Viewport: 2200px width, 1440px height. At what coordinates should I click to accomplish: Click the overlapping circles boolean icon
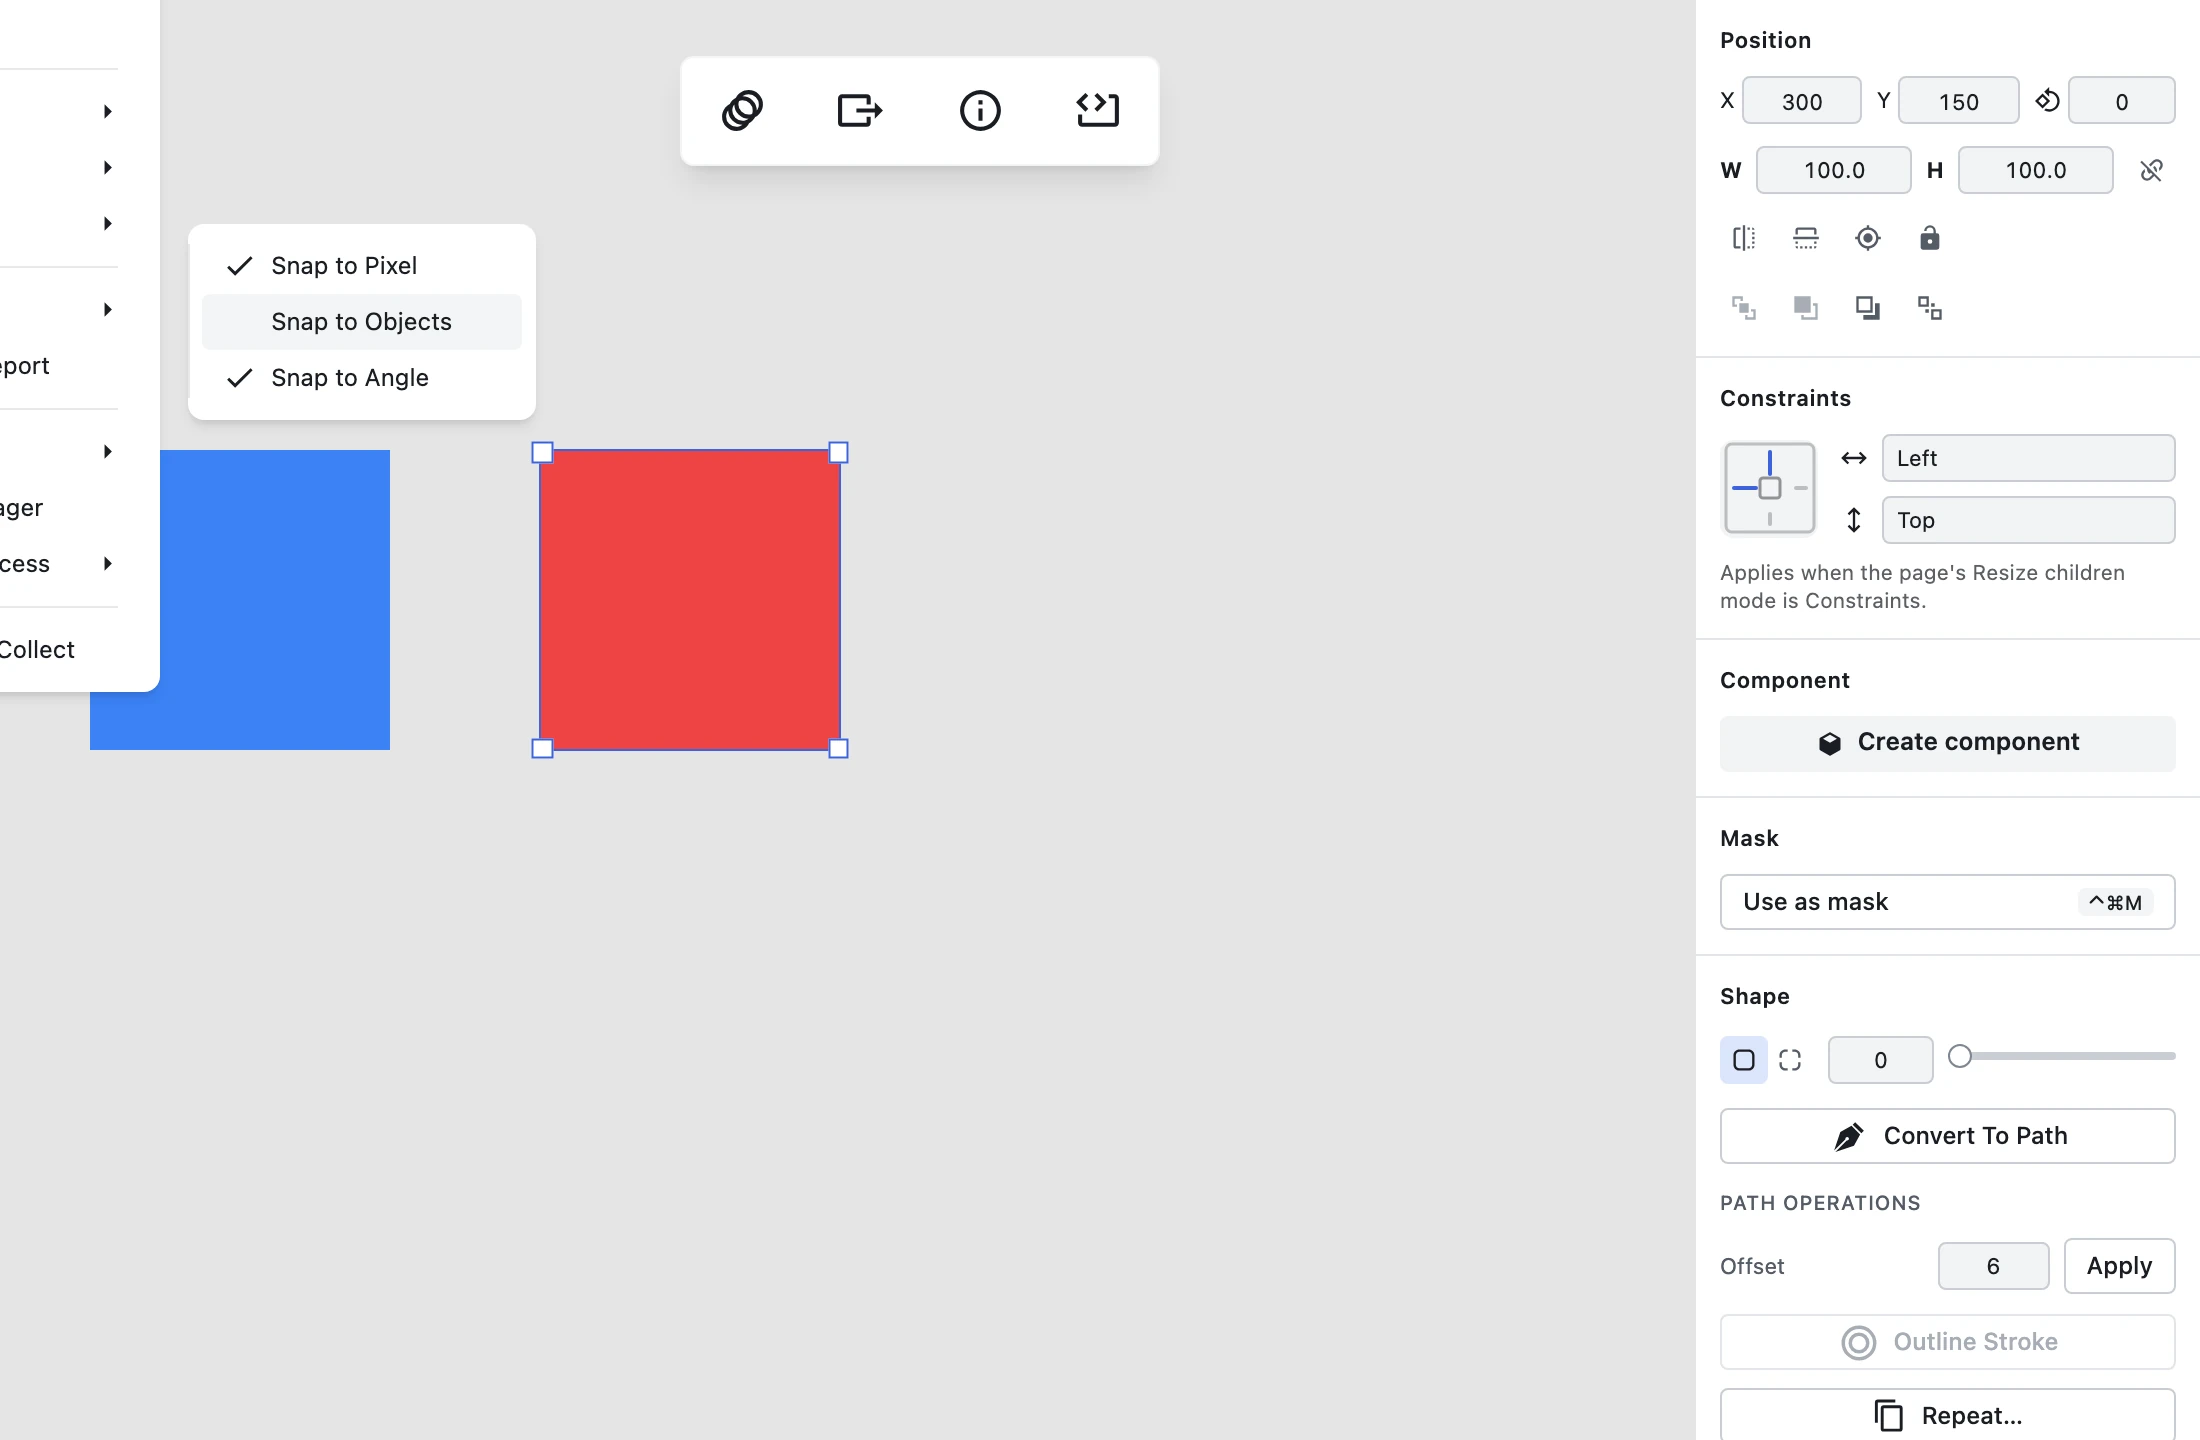[x=742, y=110]
